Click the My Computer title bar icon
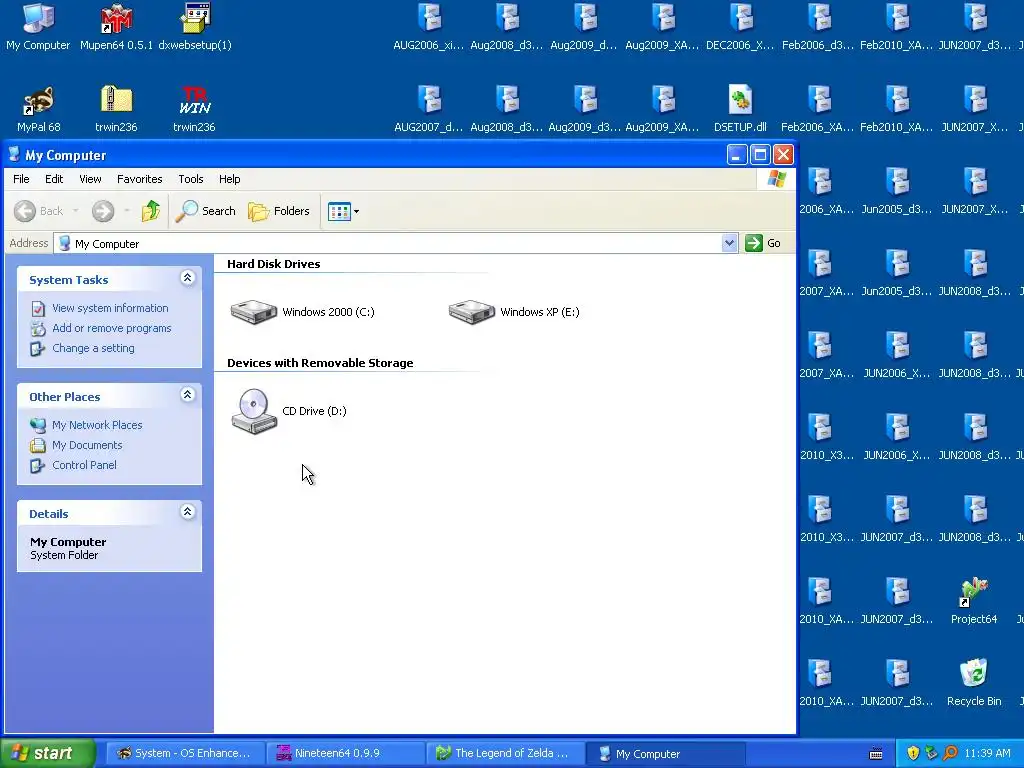The image size is (1024, 768). pos(14,155)
